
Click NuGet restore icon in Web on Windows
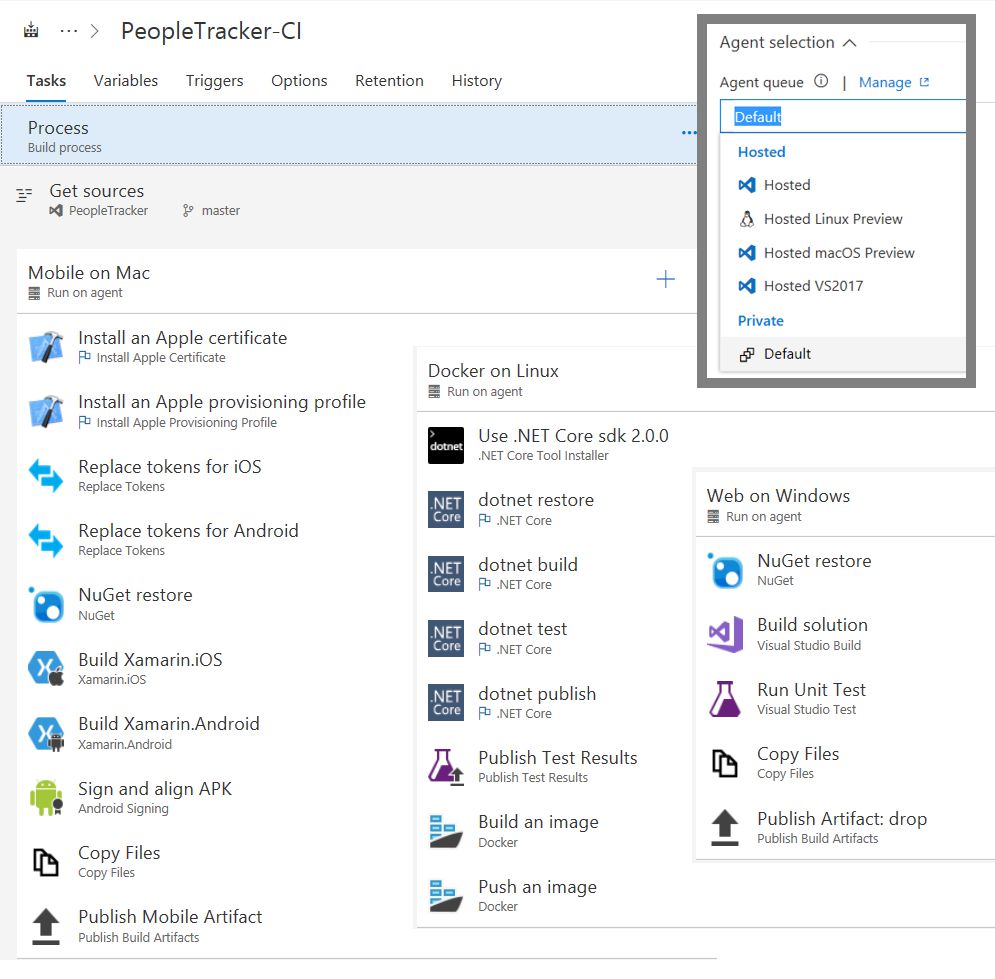[x=725, y=570]
